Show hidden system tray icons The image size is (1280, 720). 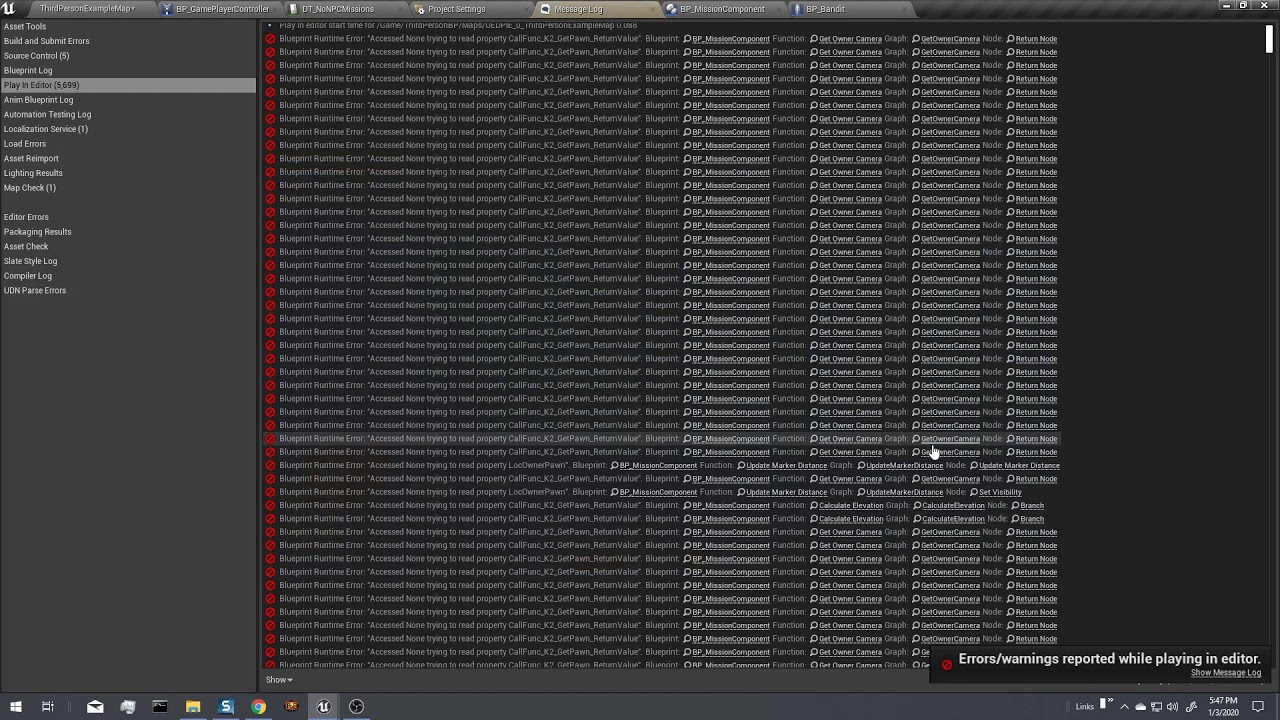1124,707
